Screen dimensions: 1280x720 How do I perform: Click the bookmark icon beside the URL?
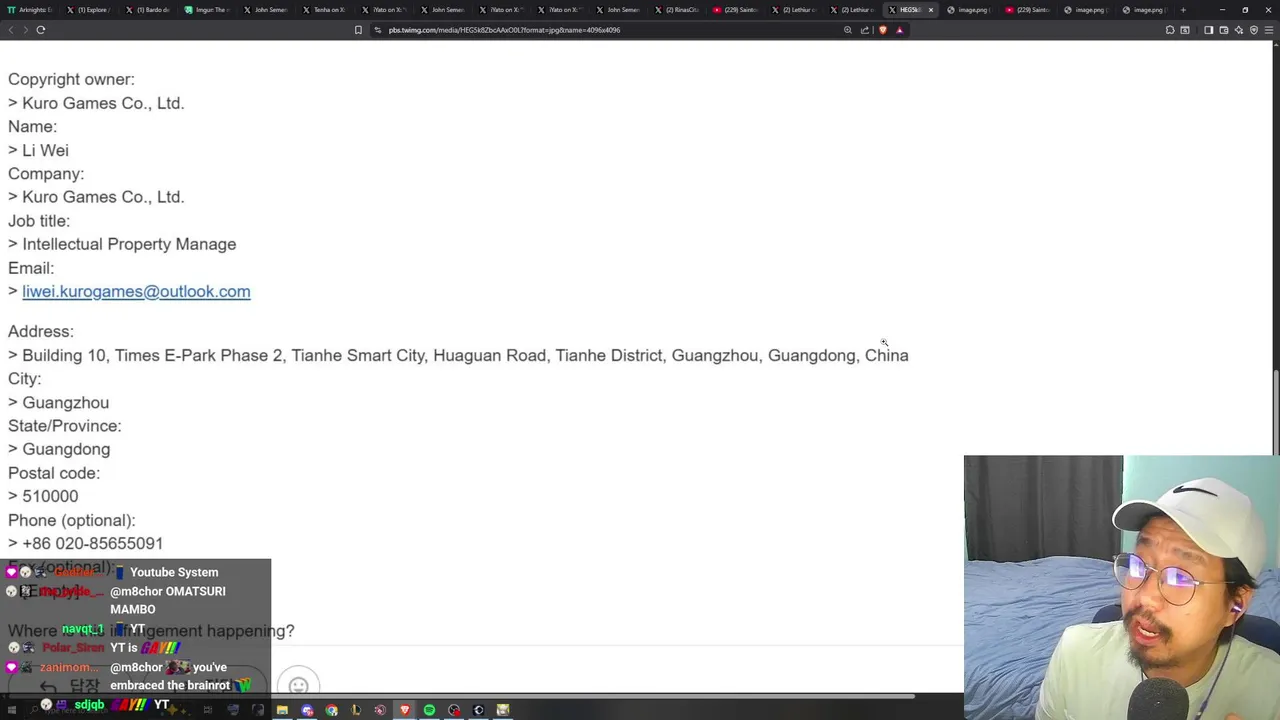358,30
